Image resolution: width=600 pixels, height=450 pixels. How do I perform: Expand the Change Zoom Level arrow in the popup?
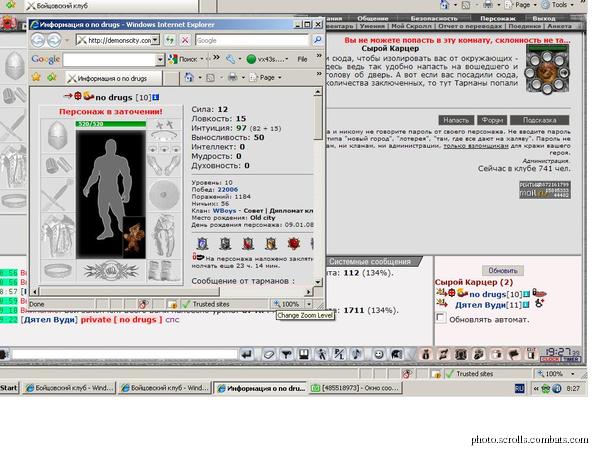tap(308, 304)
